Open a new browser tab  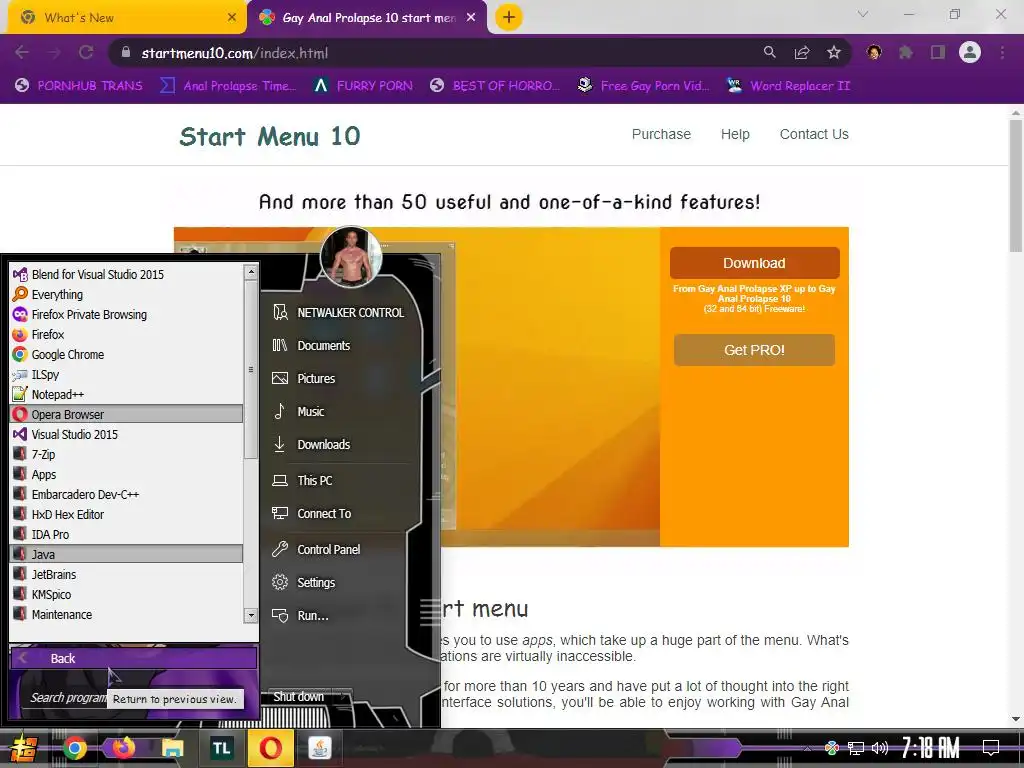(509, 18)
